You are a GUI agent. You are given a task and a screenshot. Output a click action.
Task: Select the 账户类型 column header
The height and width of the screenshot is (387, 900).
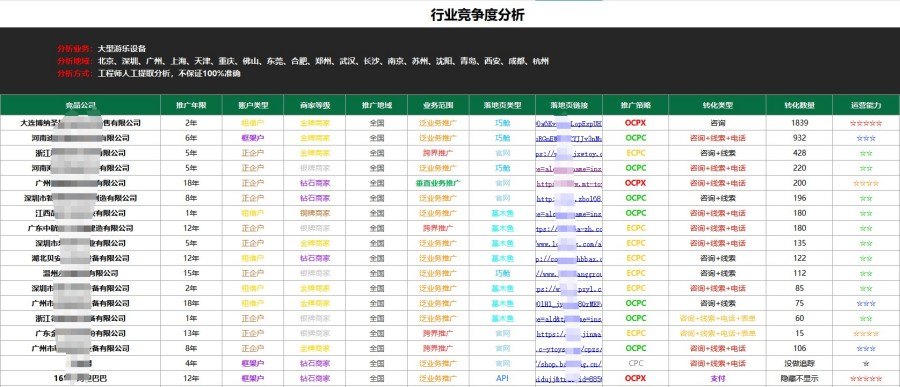[253, 106]
